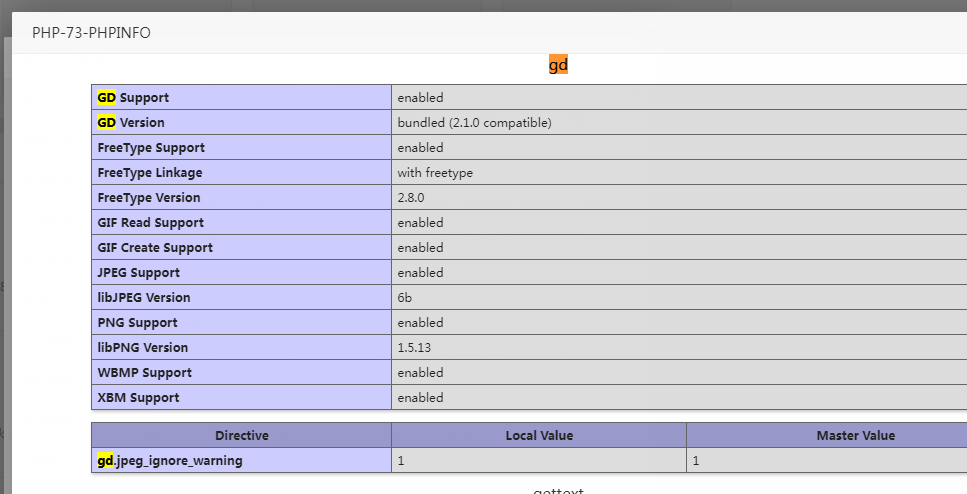Select the gd.jpeg_ignore_warning directive cell
Viewport: 967px width, 494px height.
(241, 460)
